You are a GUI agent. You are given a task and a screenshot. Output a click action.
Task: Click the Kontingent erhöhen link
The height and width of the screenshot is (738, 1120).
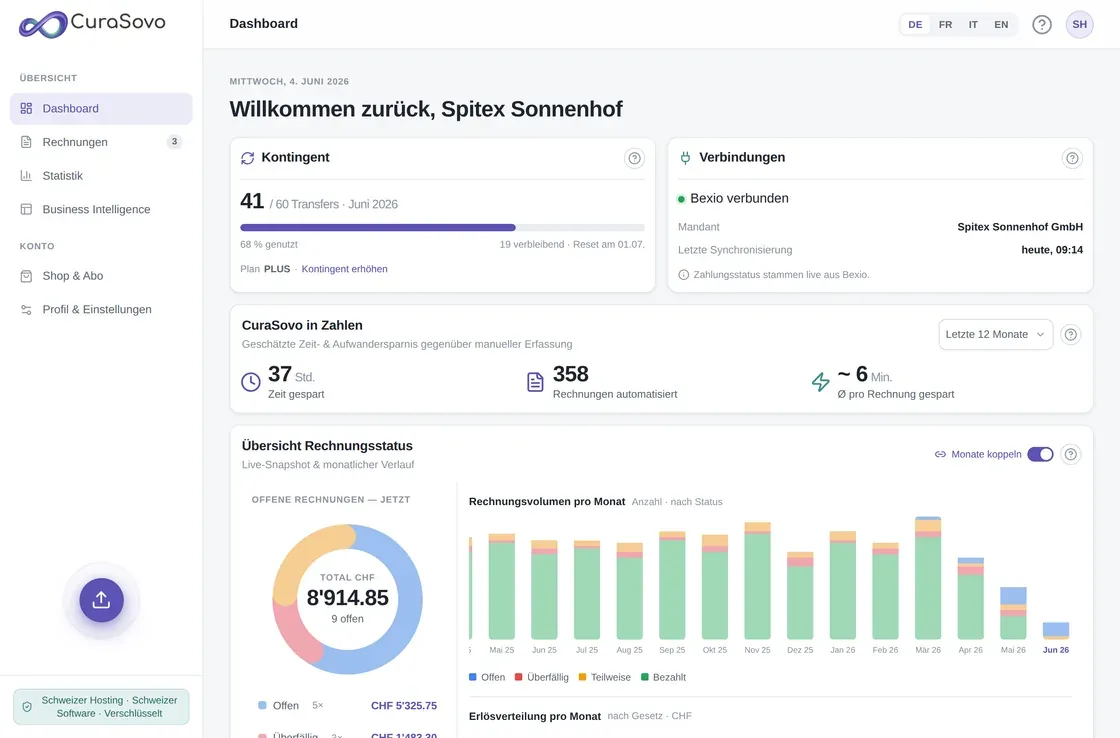(344, 269)
